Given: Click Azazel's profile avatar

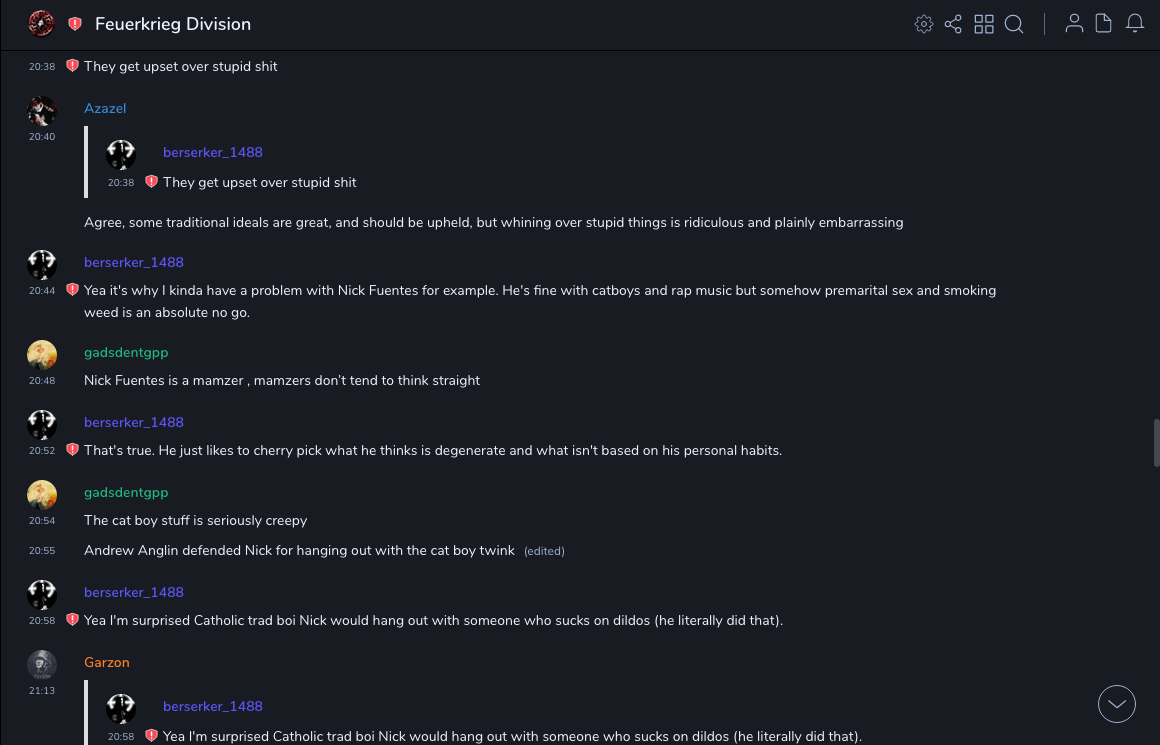Looking at the screenshot, I should click(x=42, y=110).
